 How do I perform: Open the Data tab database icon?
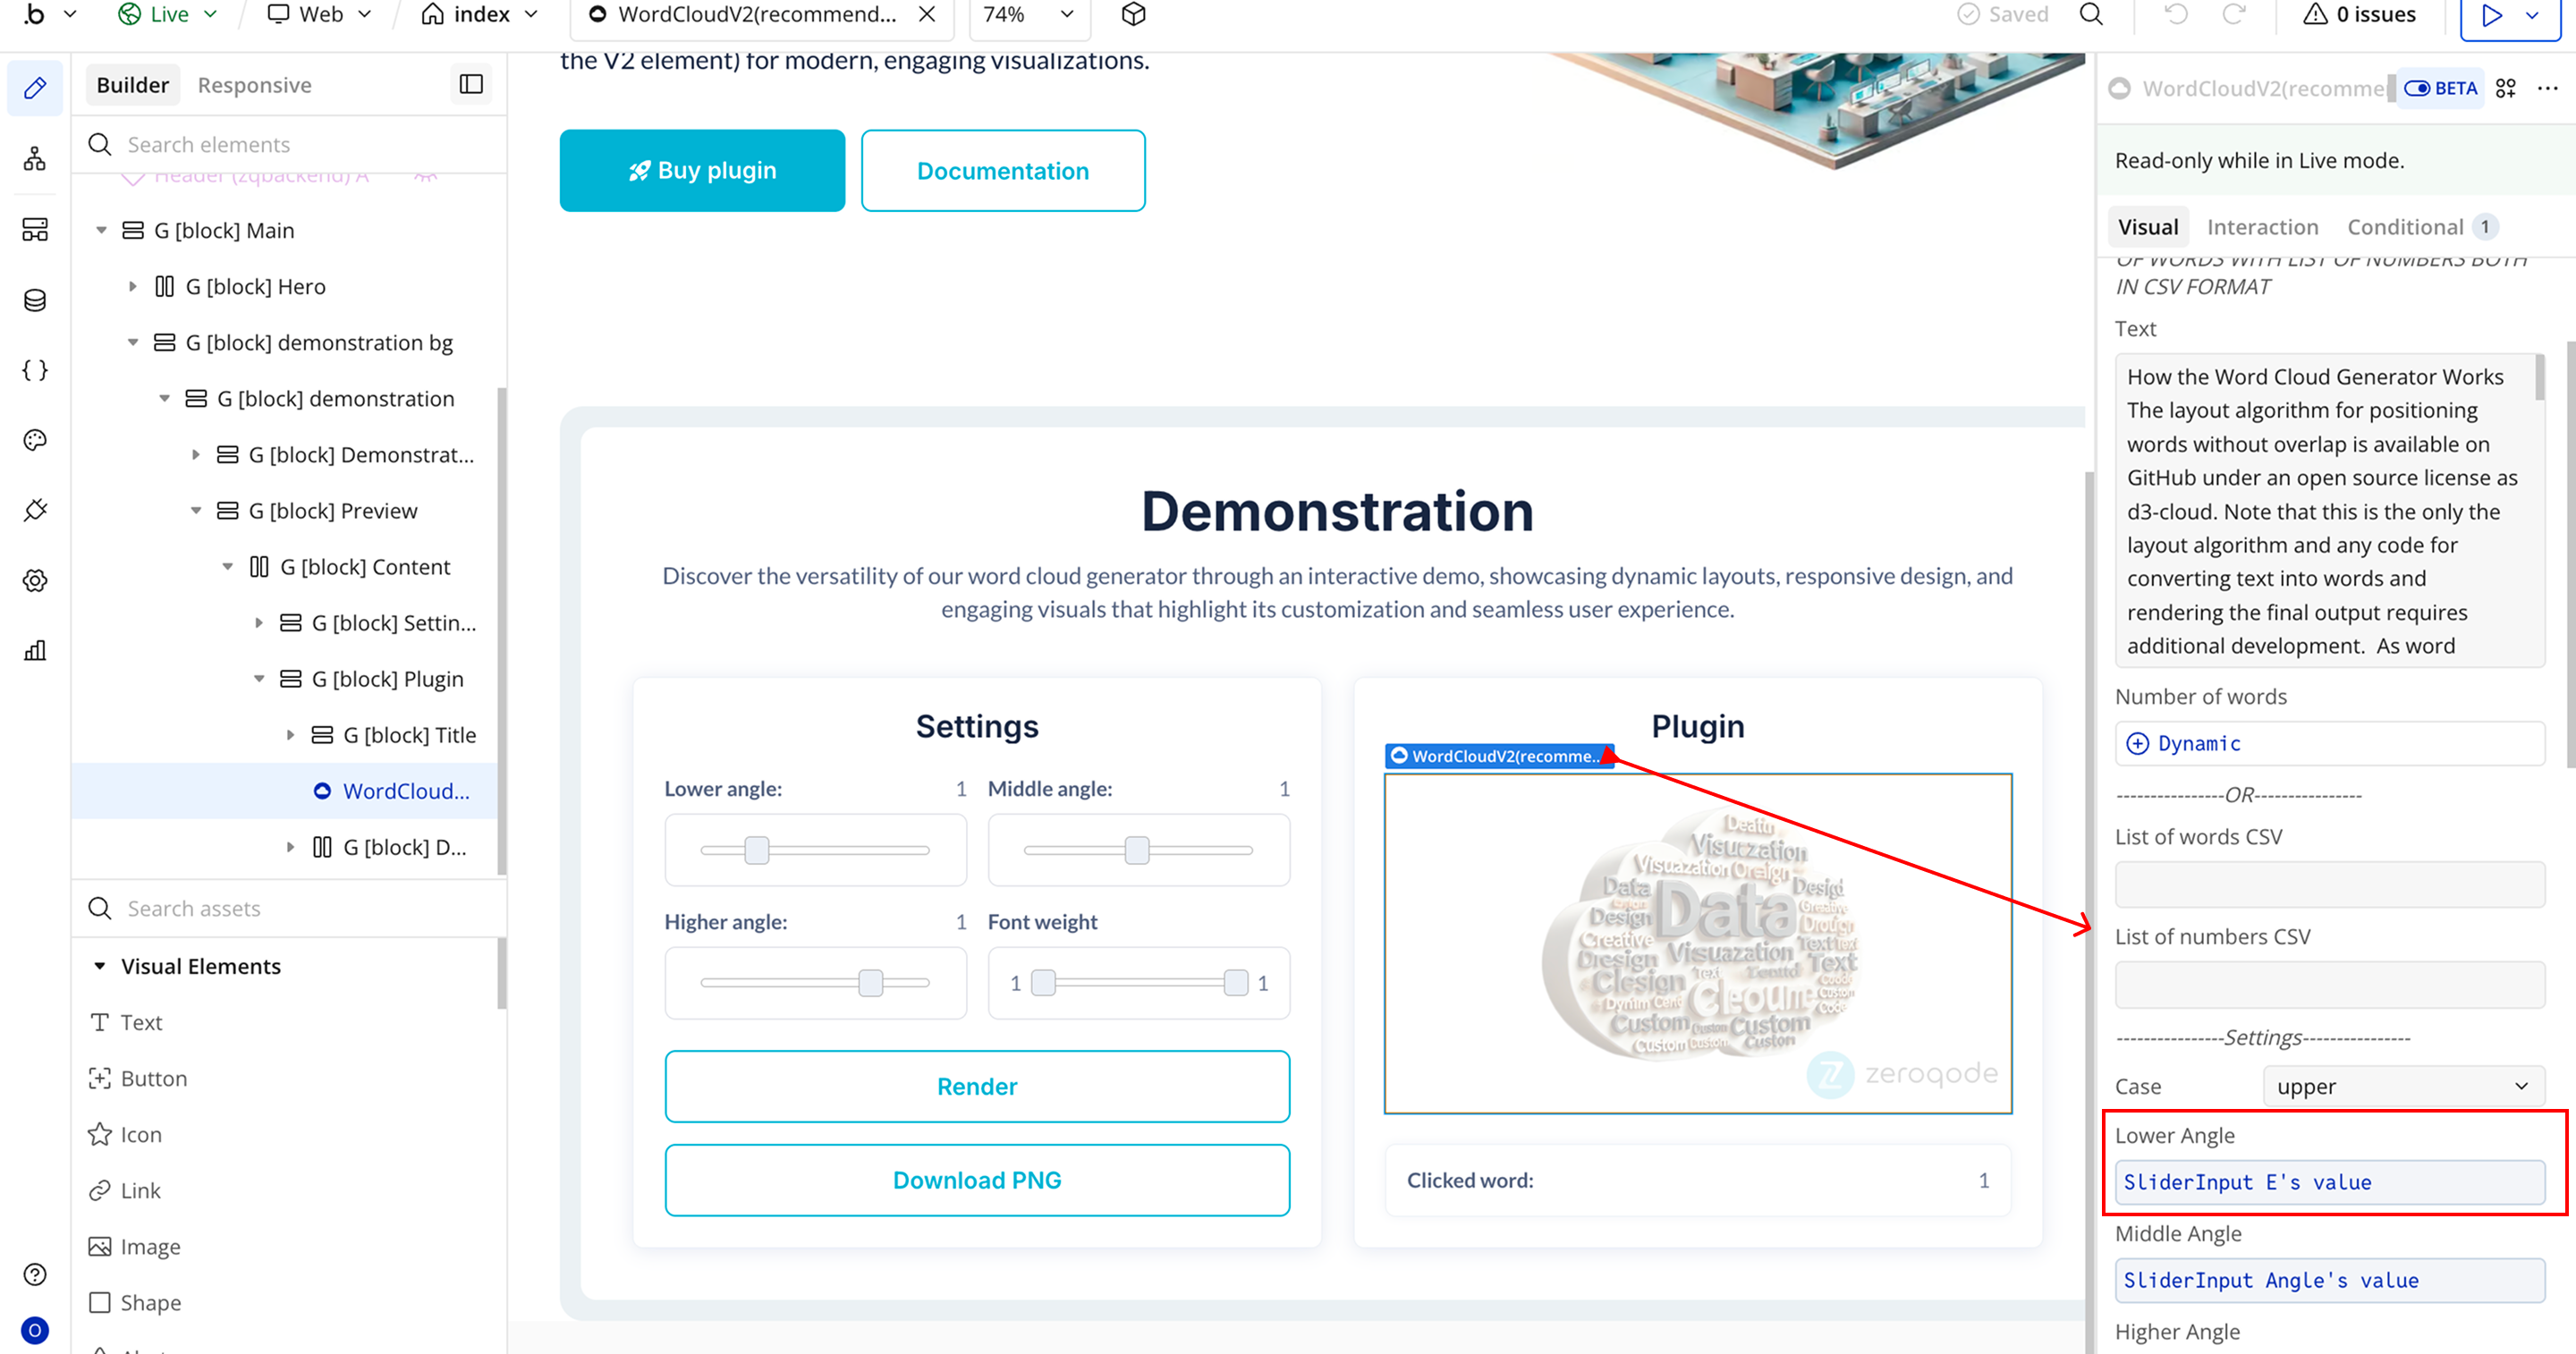(35, 300)
